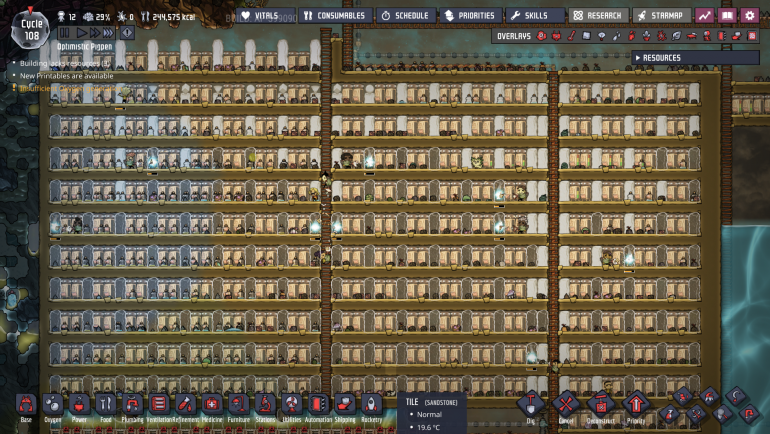The width and height of the screenshot is (770, 434).
Task: Select the Deconstruct tool
Action: (601, 405)
